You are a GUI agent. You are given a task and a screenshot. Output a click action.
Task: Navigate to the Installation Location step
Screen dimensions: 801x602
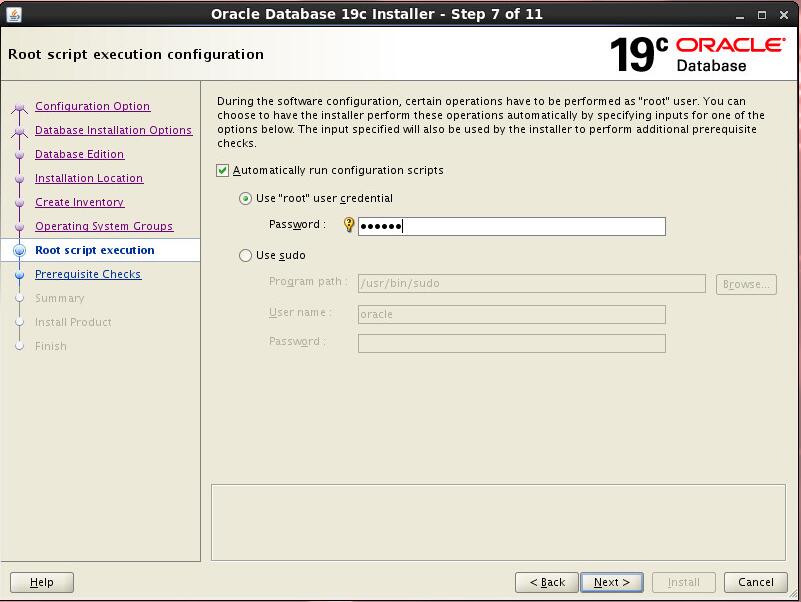pos(89,178)
